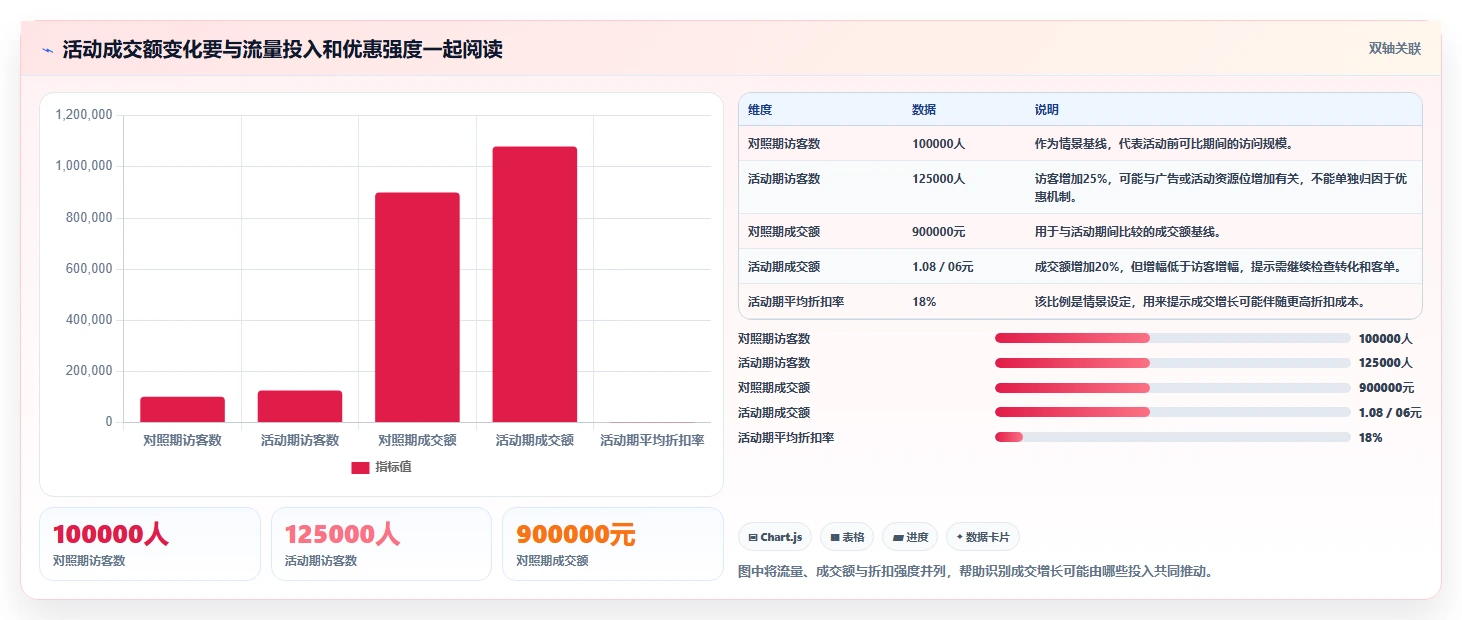
Task: Open the 125000人 data card
Action: (381, 544)
